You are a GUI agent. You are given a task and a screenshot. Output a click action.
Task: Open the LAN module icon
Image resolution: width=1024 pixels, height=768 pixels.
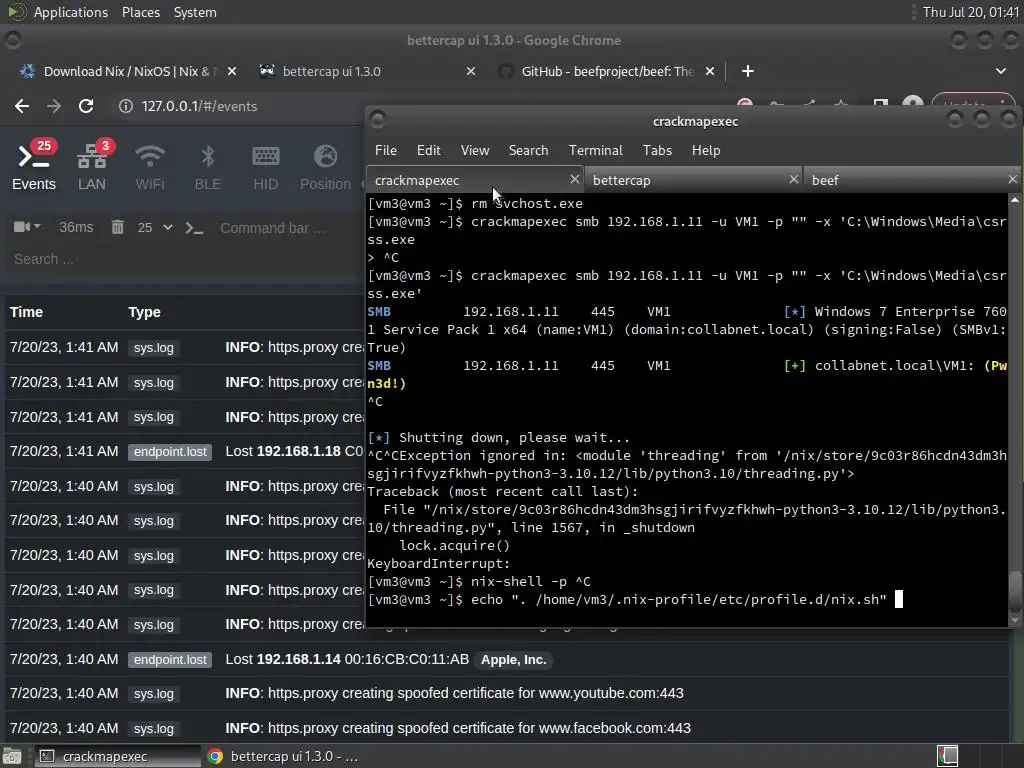[91, 167]
